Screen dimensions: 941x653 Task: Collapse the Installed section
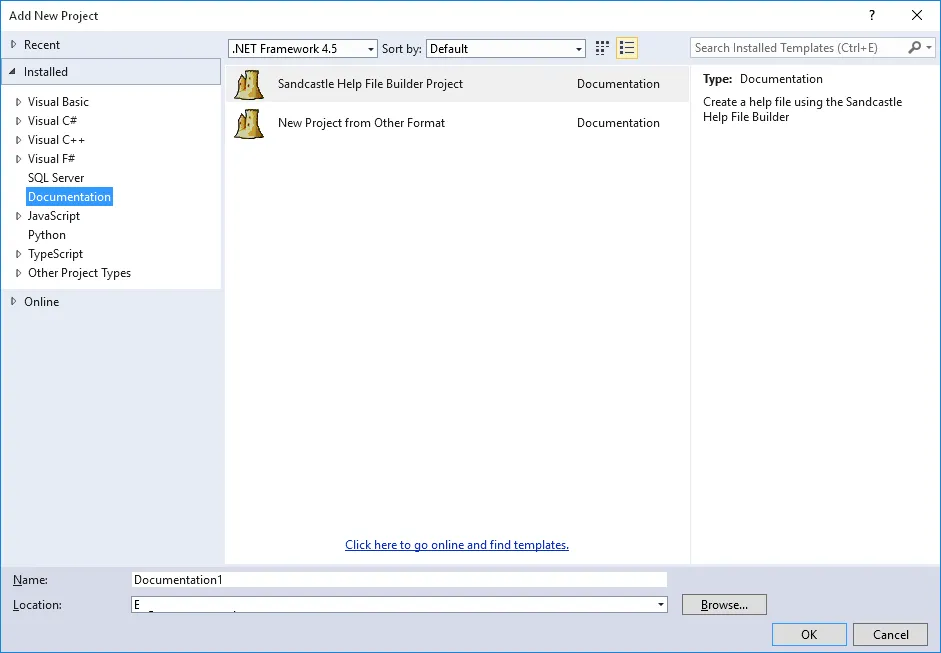click(x=13, y=71)
